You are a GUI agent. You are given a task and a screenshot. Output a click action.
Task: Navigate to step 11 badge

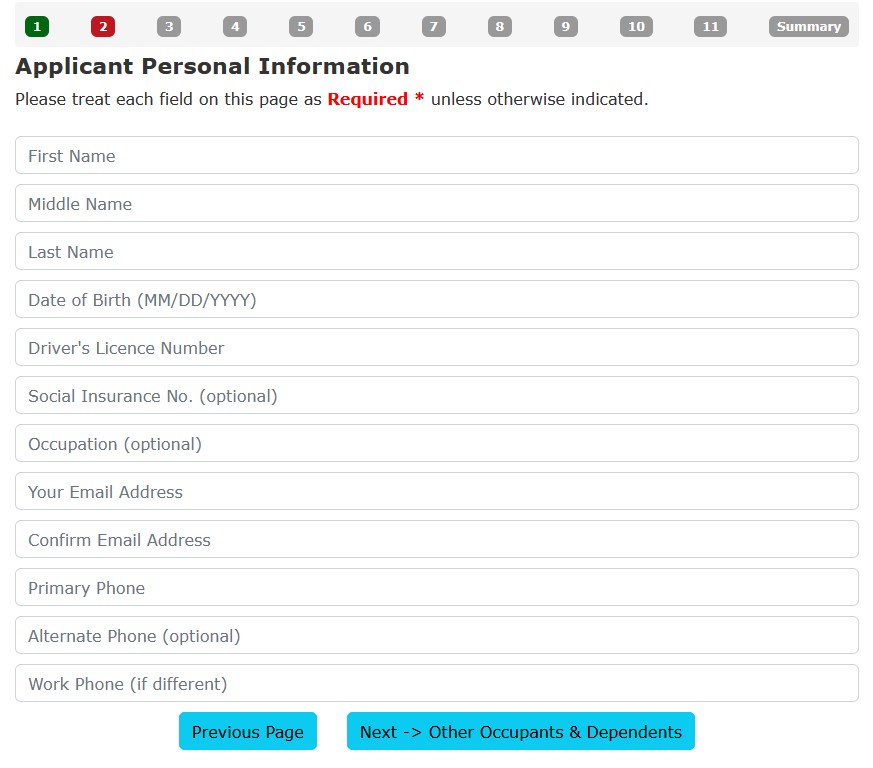pyautogui.click(x=710, y=27)
